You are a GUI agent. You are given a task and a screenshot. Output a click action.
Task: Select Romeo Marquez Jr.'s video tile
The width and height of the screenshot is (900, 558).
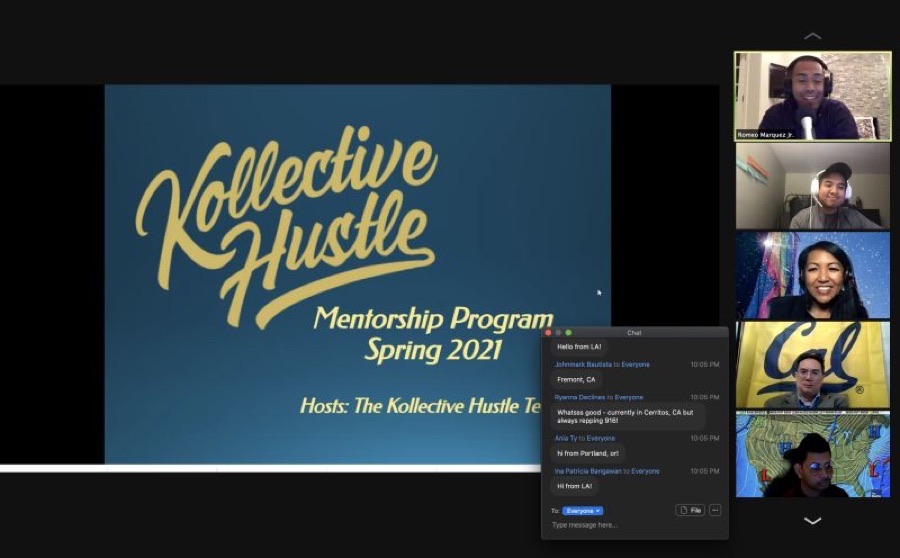pyautogui.click(x=812, y=96)
